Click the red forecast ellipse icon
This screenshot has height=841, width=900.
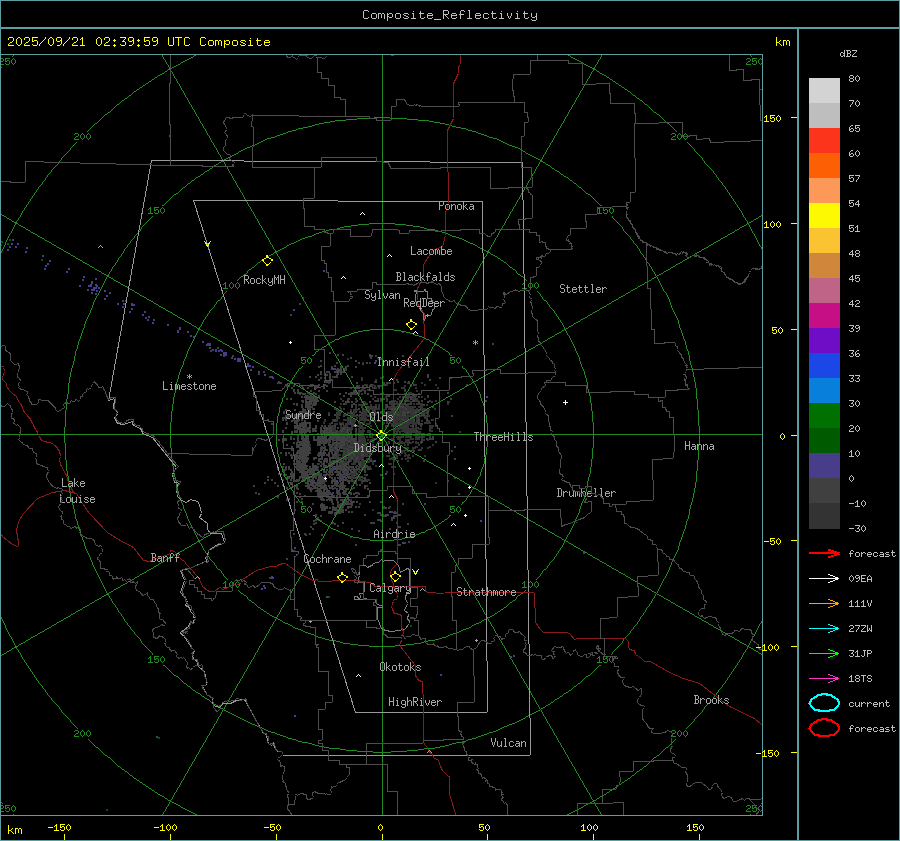[x=824, y=728]
